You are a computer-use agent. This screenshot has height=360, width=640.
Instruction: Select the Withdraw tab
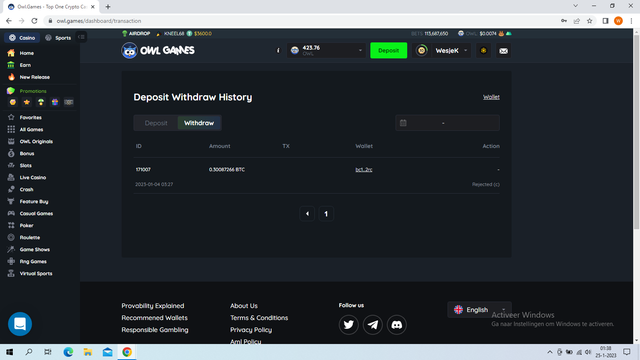tap(199, 123)
